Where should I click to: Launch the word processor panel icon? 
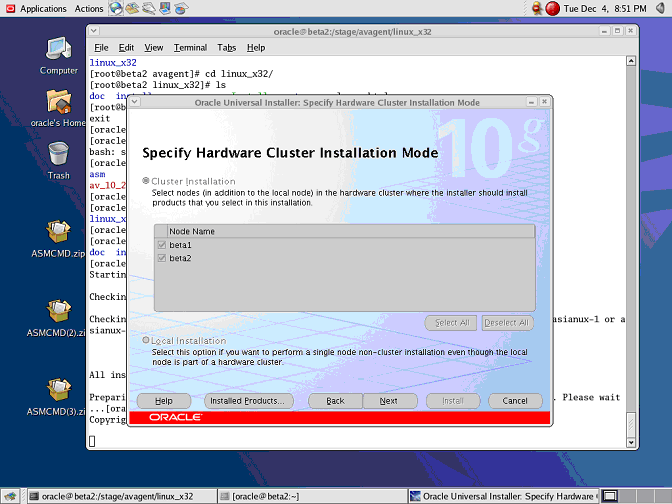148,8
